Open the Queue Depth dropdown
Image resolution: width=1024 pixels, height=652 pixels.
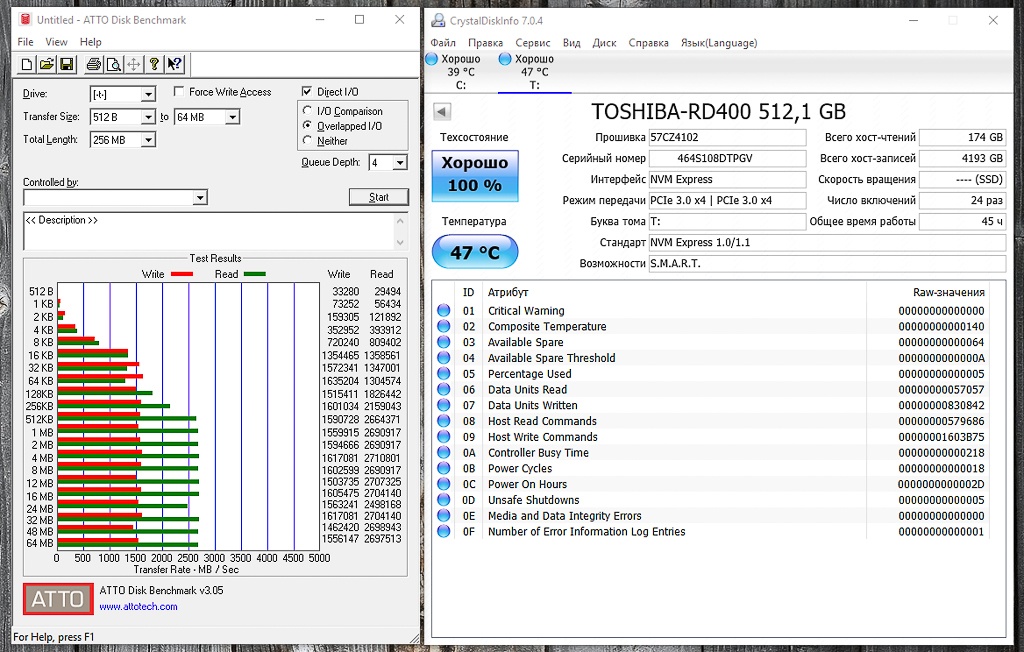[400, 163]
